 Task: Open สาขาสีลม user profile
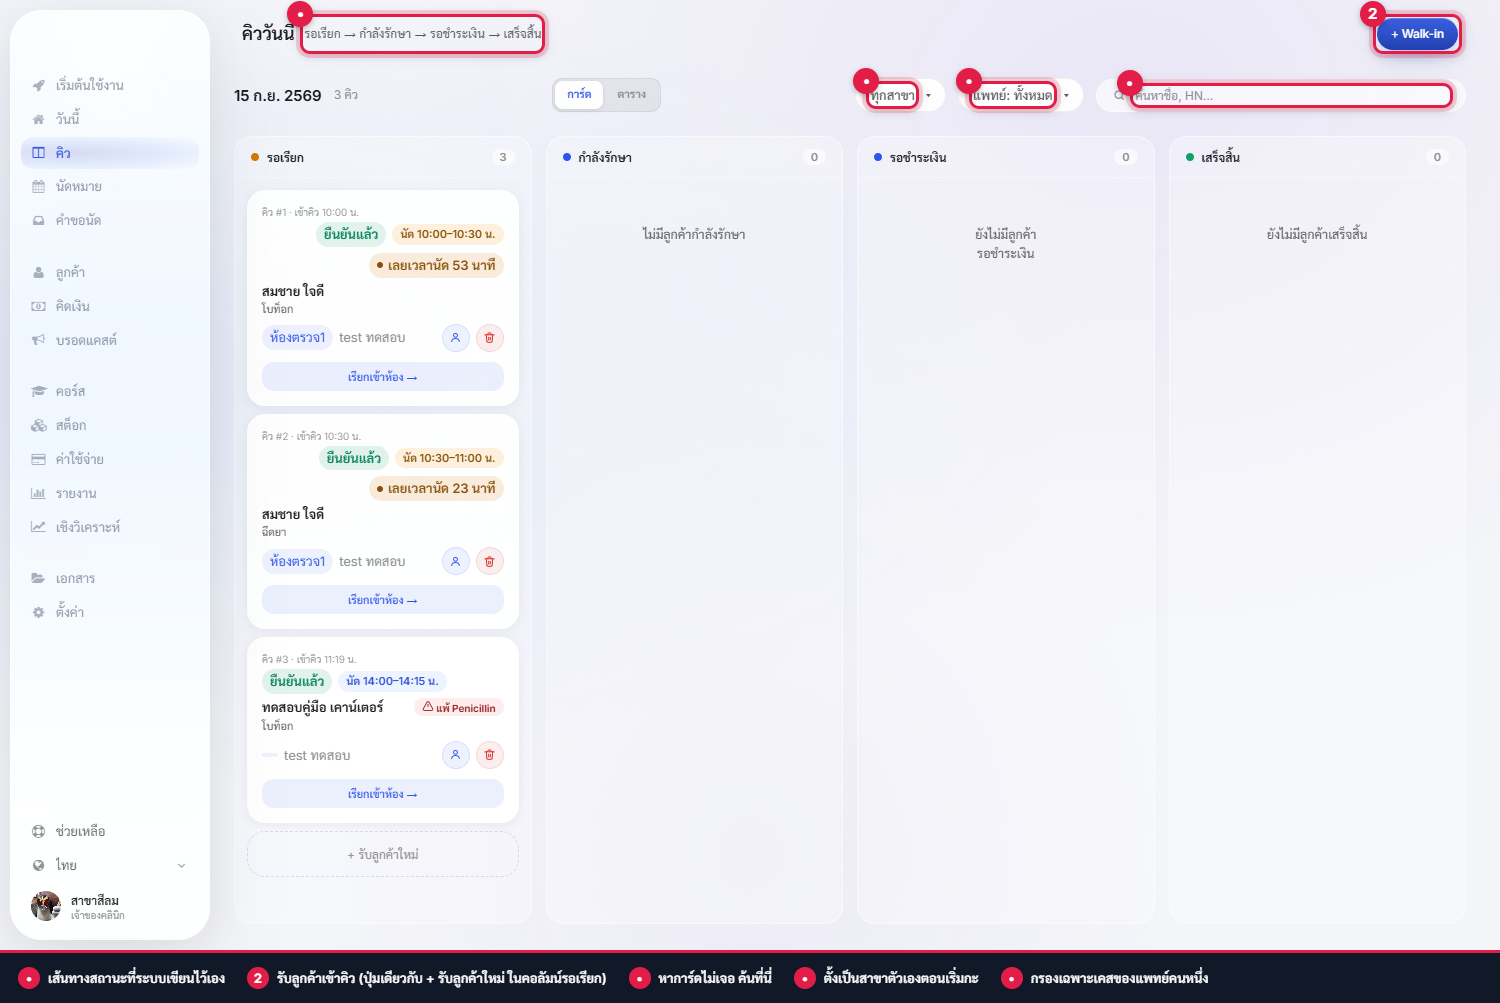pos(110,907)
